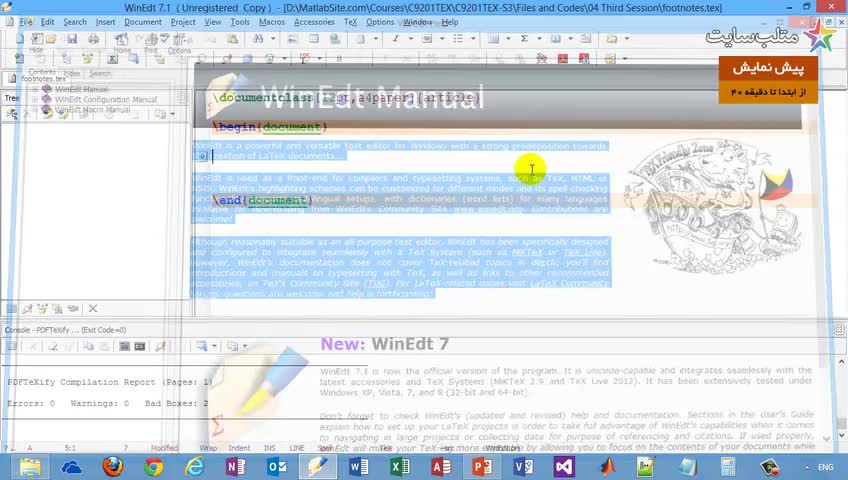Click the Modified indicator in status bar

pyautogui.click(x=164, y=448)
